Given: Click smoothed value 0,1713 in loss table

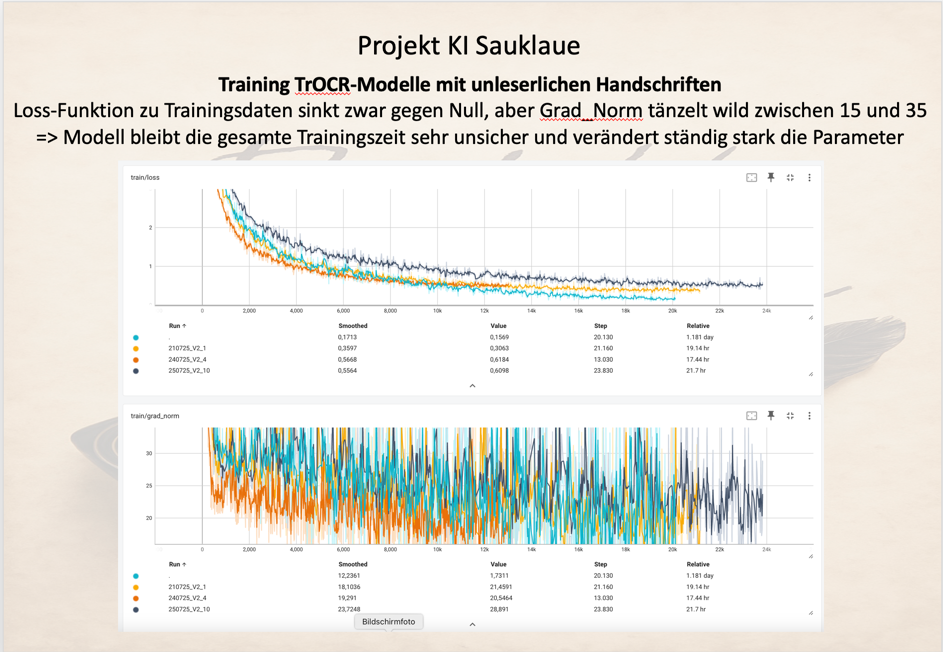Looking at the screenshot, I should pos(347,337).
